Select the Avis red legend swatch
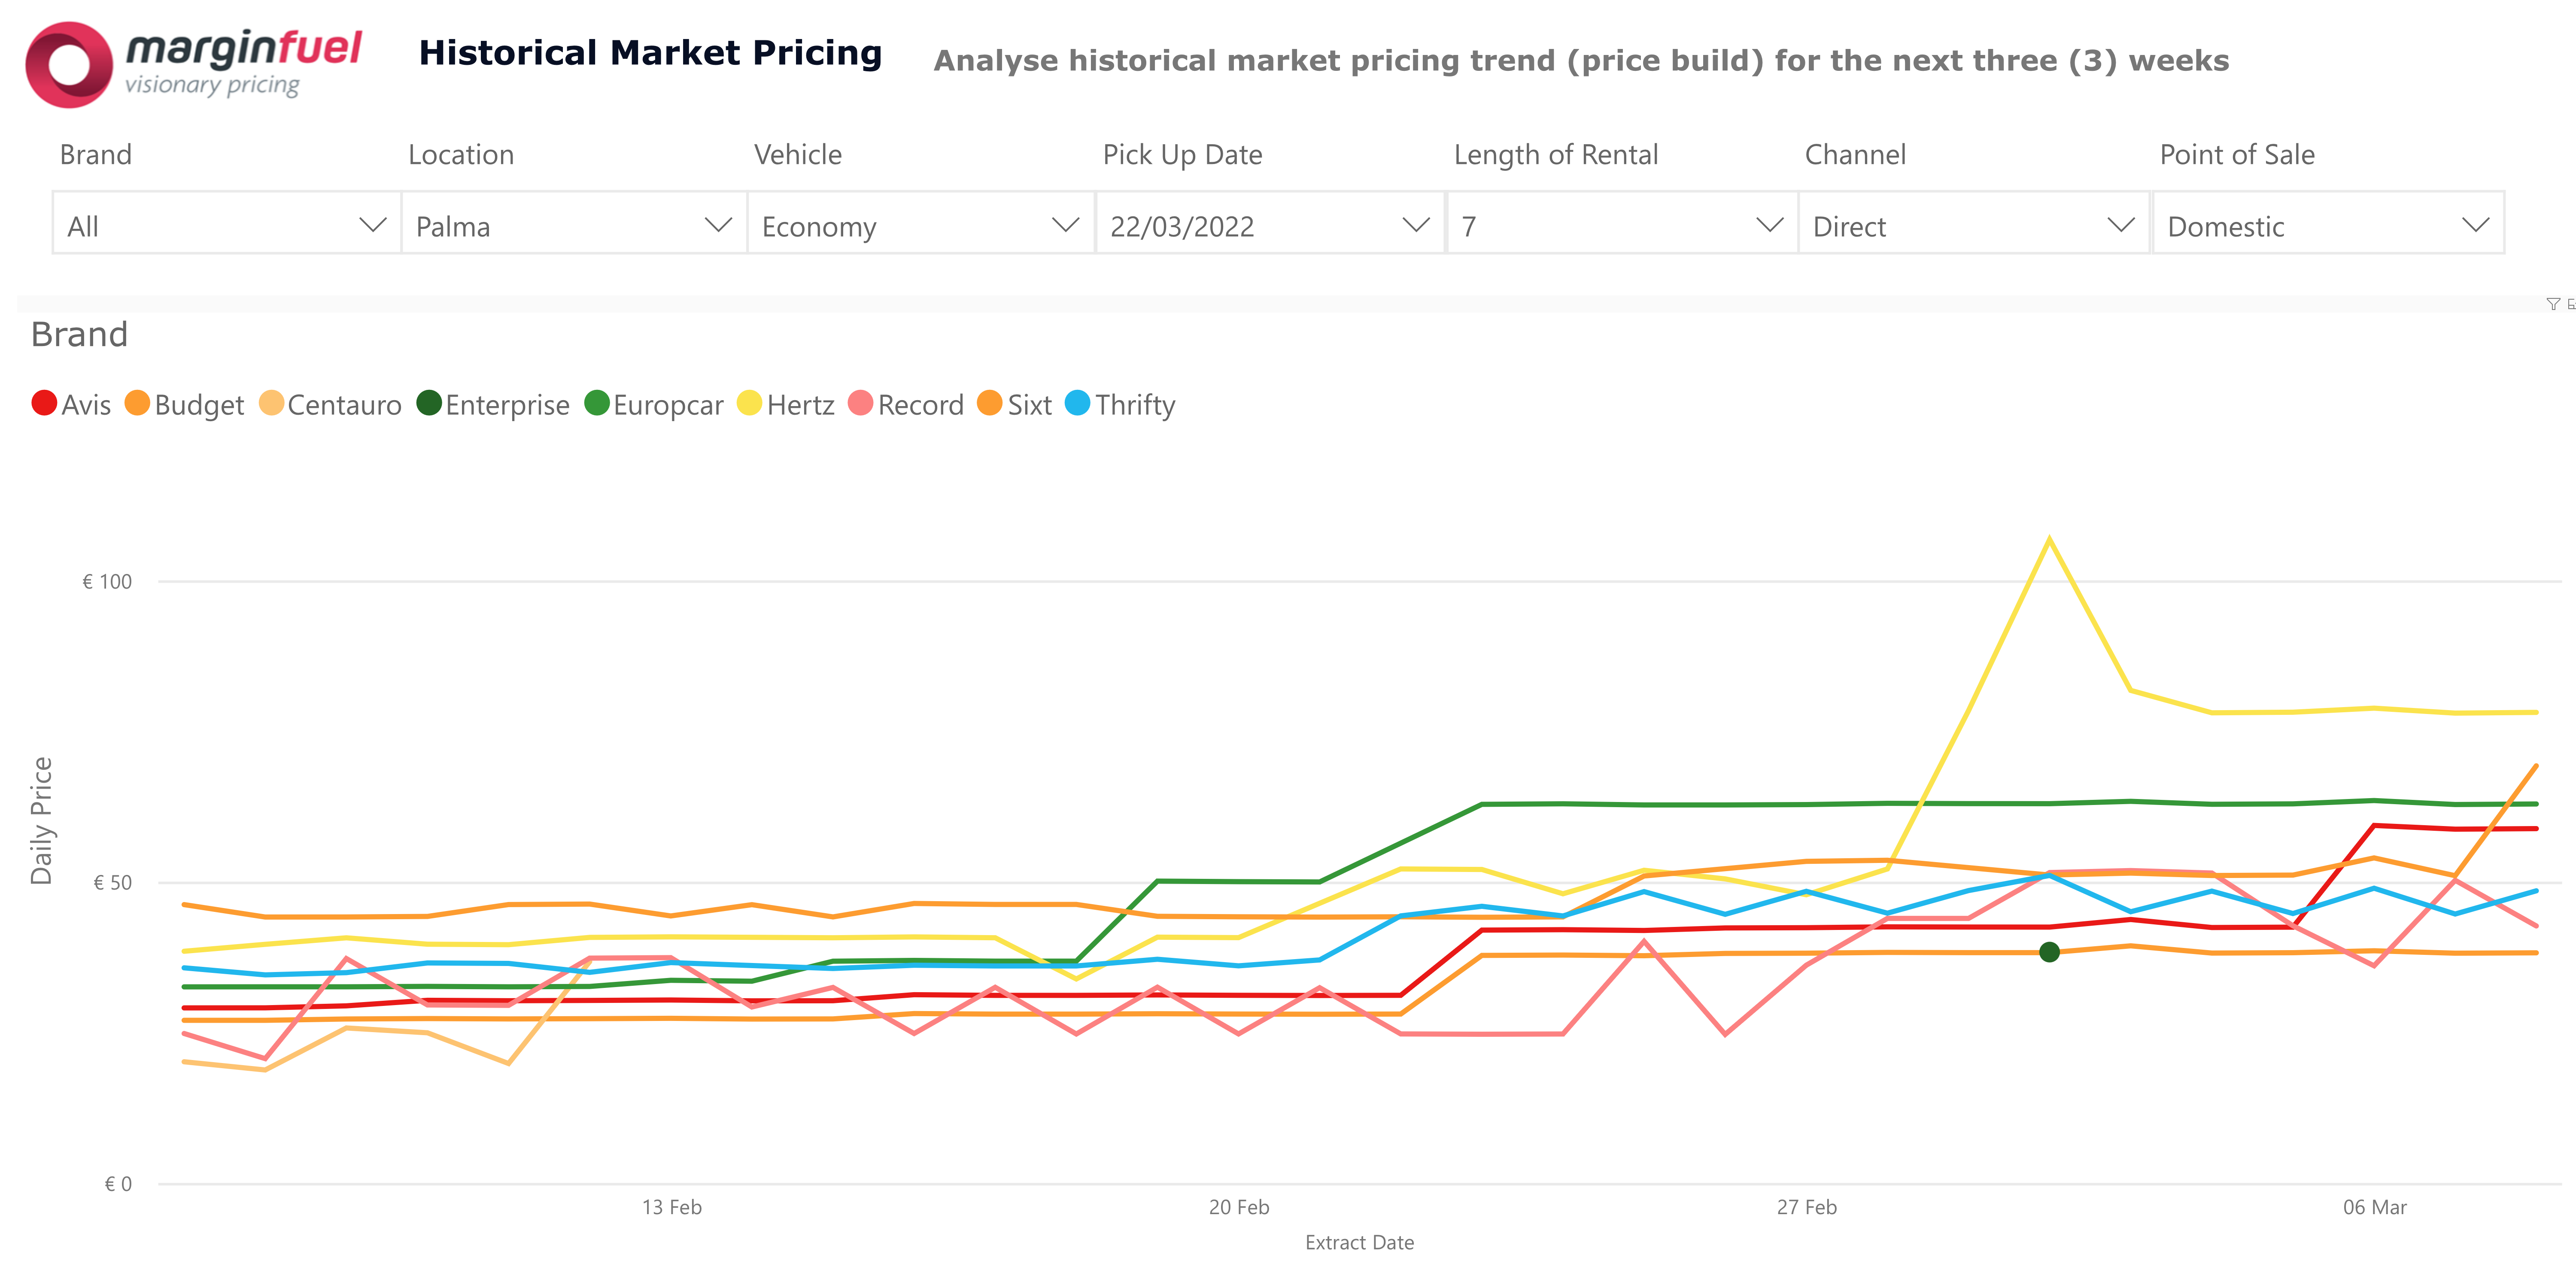Image resolution: width=2576 pixels, height=1288 pixels. [44, 403]
